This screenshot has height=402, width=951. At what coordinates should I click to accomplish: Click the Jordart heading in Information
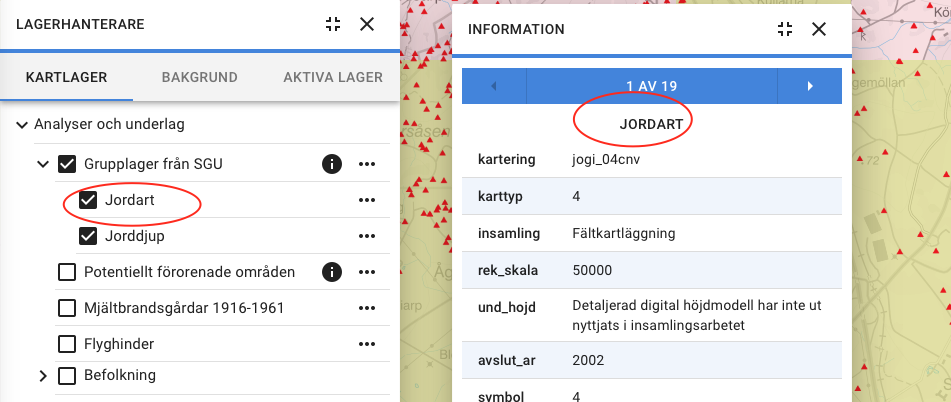651,124
